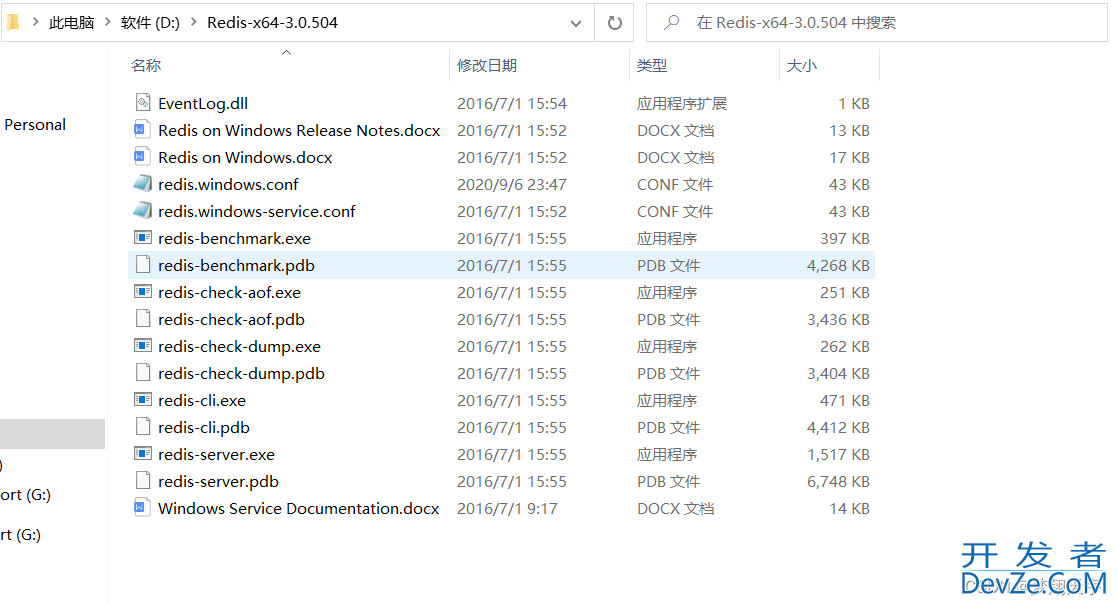Click the refresh button beside address bar
Viewport: 1117px width, 605px height.
614,23
